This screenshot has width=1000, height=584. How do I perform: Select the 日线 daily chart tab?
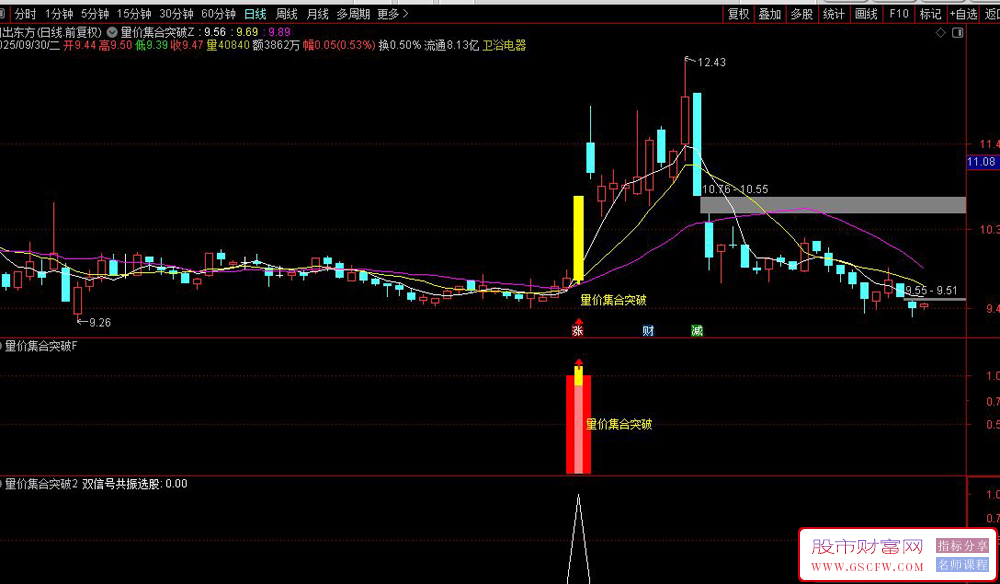click(x=255, y=13)
